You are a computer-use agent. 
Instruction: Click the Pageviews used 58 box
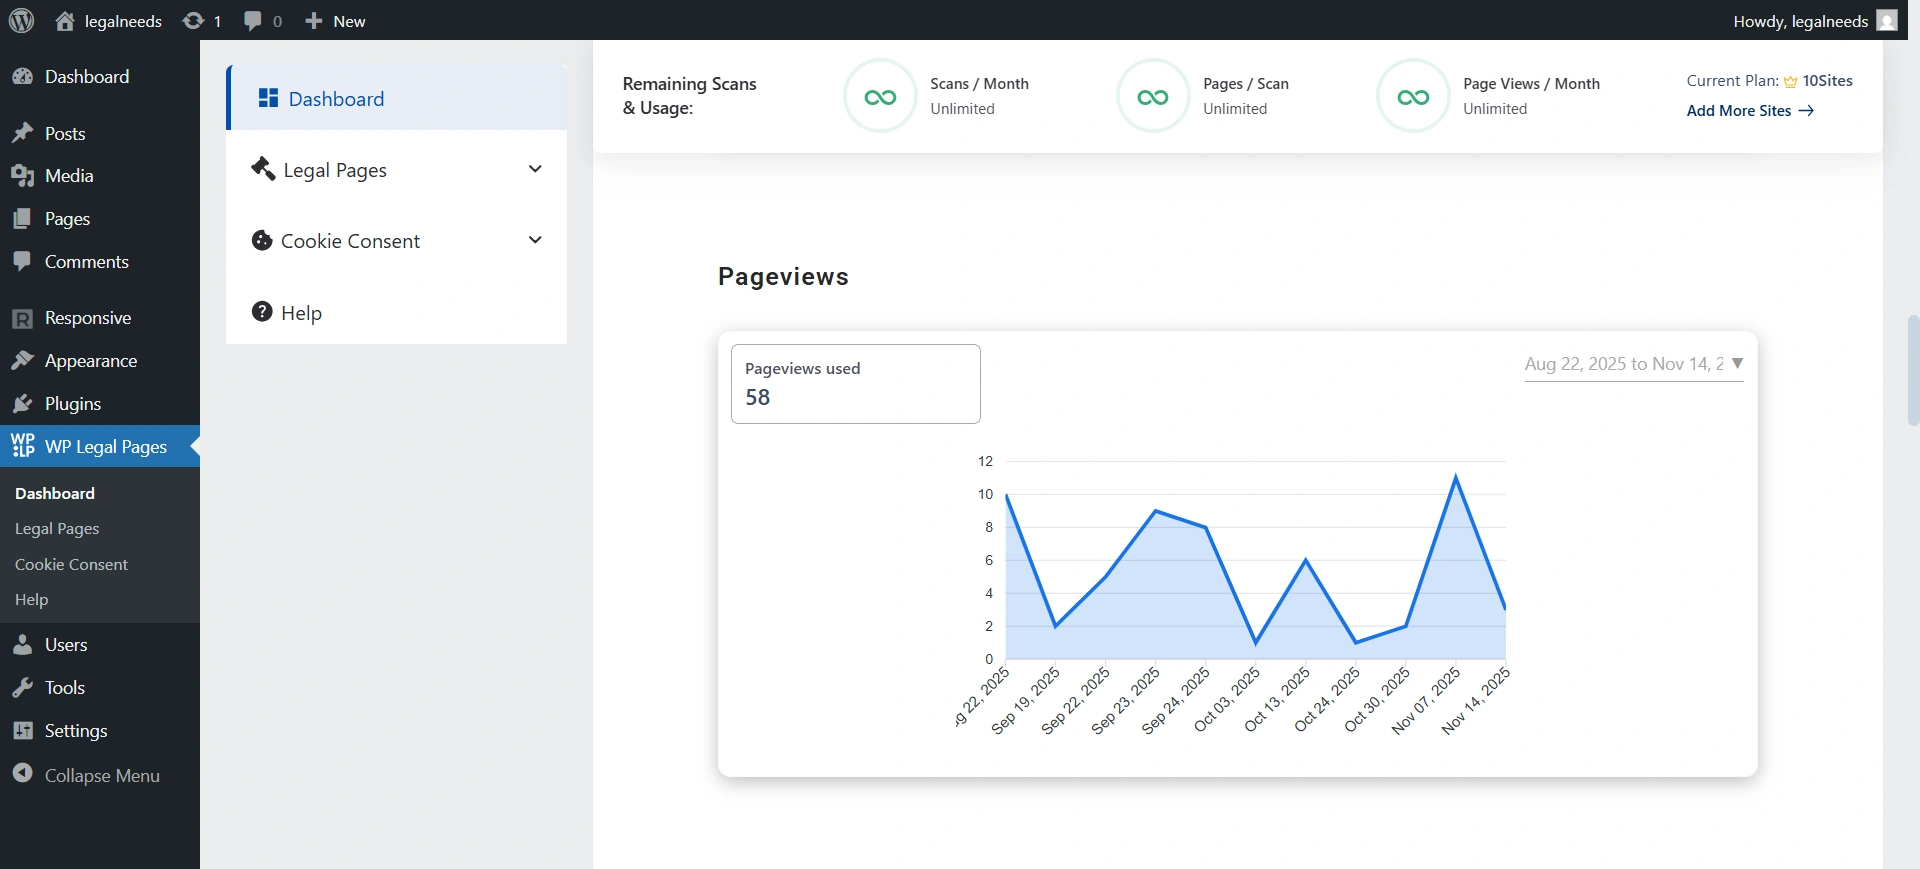[856, 384]
